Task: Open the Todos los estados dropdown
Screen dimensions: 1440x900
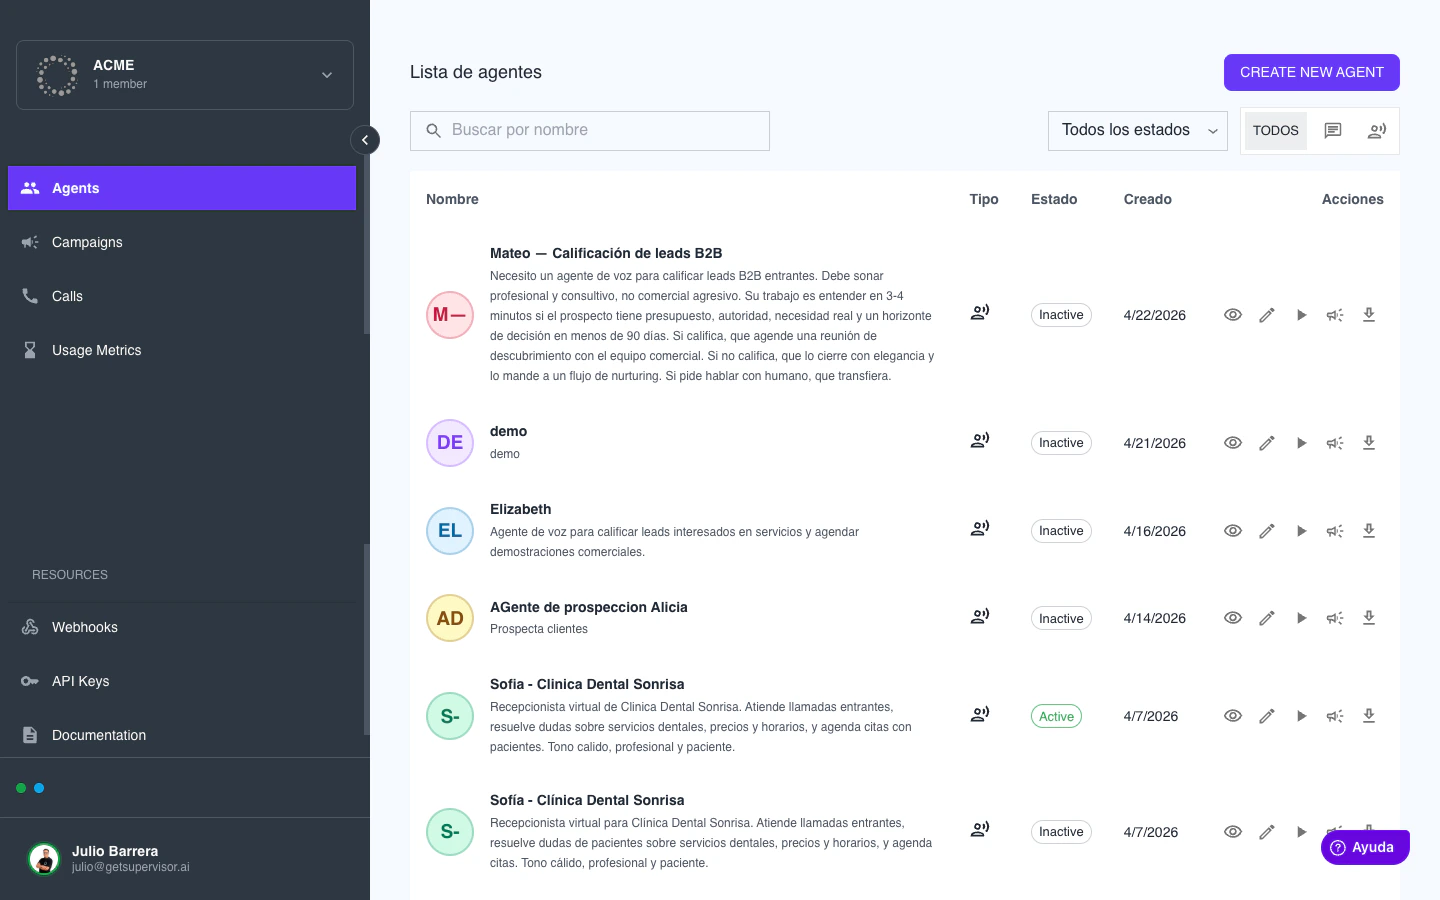Action: click(x=1138, y=131)
